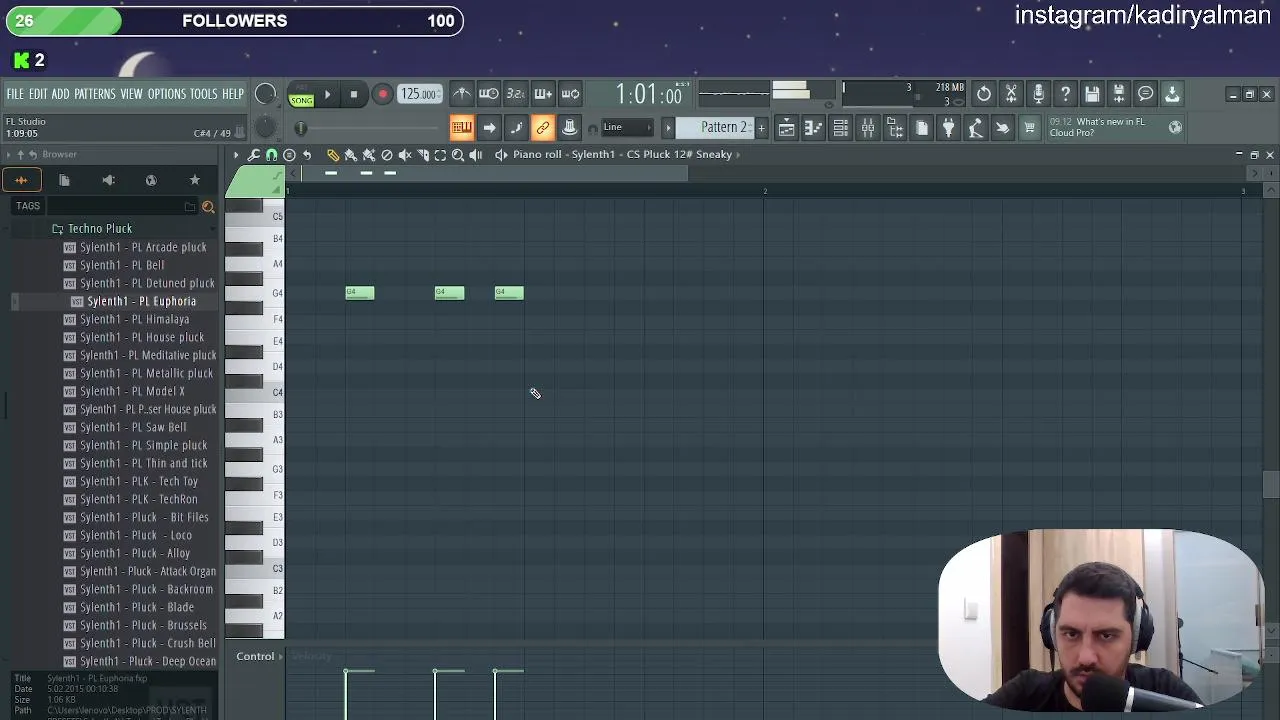Switch the SONG/PAT mode indicator
Screen dimensions: 1280x720
(301, 96)
